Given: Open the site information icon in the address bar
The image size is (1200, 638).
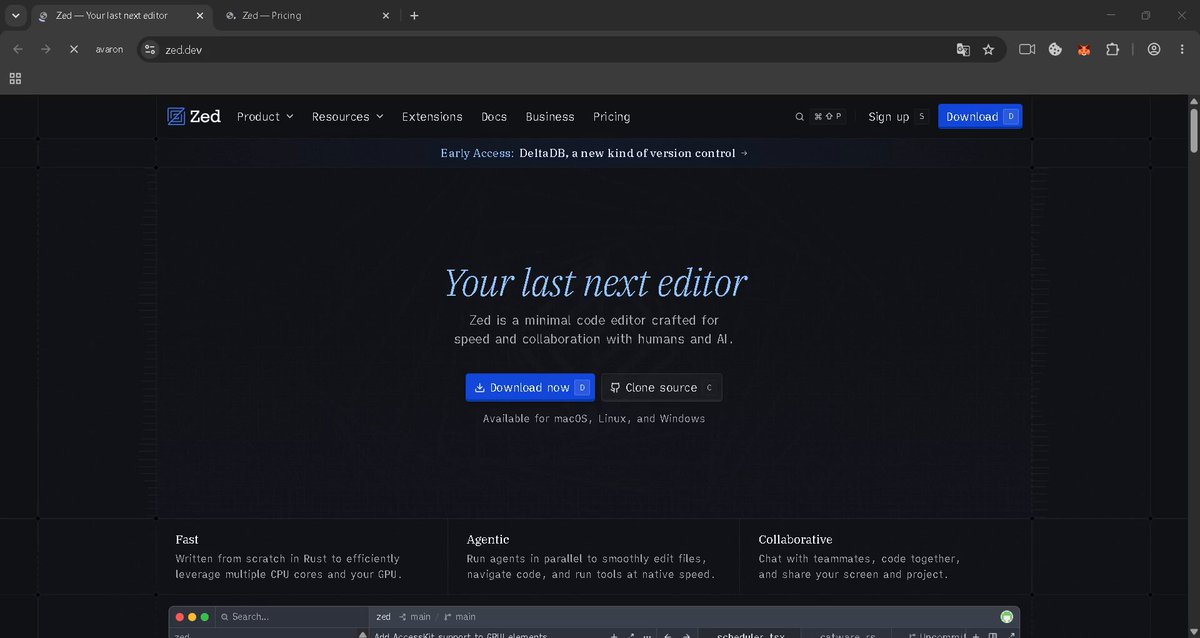Looking at the screenshot, I should click(x=150, y=49).
